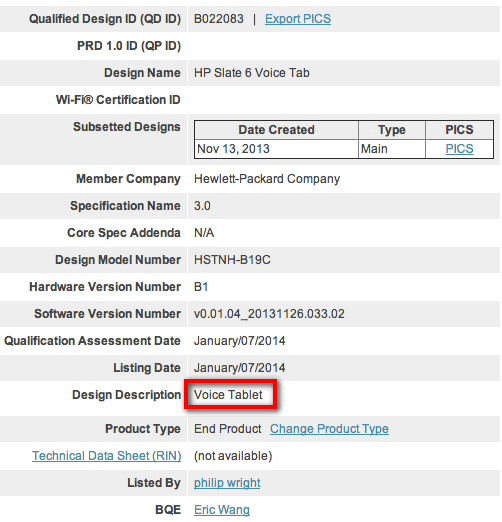Click the PRD 1.0 ID (QP ID) label

pos(129,46)
